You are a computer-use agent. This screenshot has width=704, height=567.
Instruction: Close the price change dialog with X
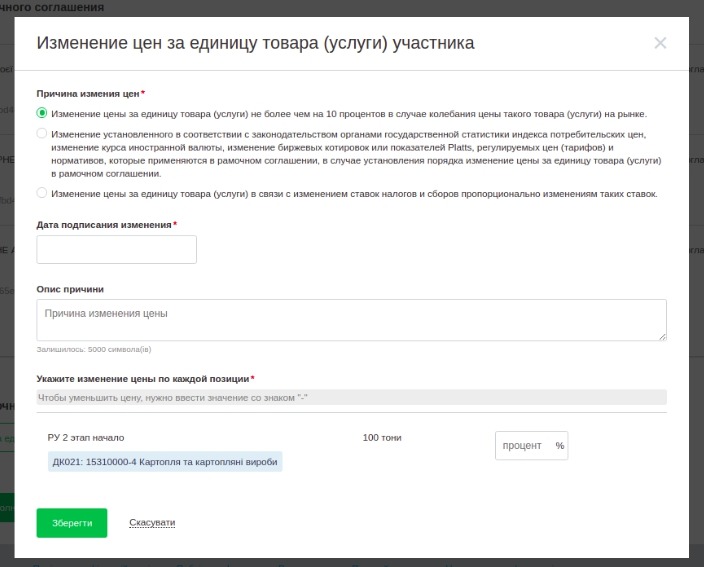pos(660,43)
